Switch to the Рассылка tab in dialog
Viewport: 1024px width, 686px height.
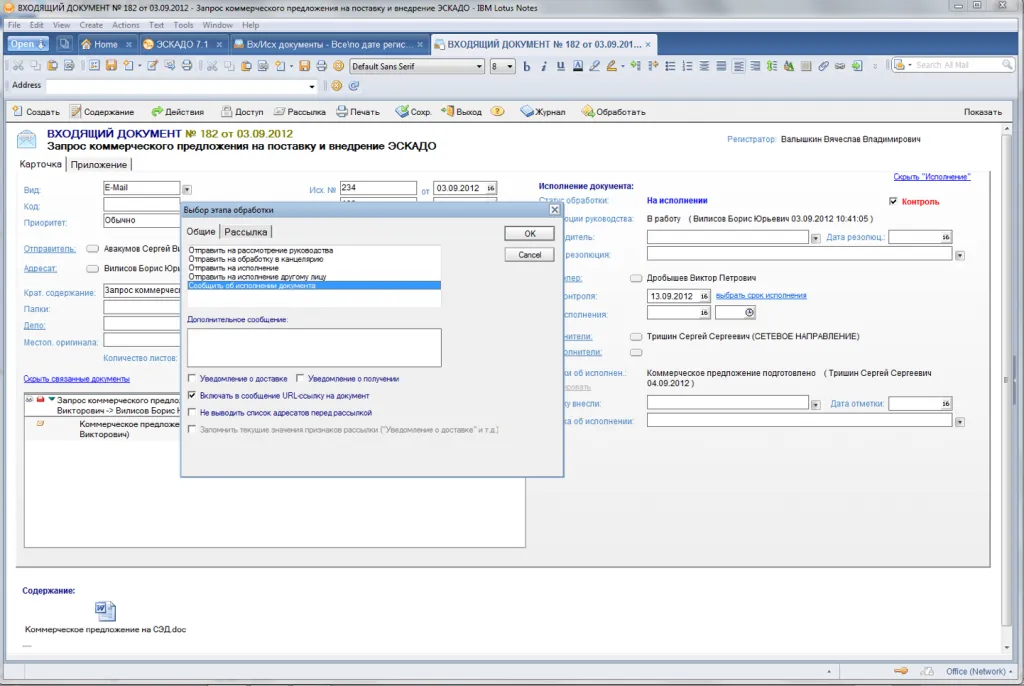coord(246,232)
